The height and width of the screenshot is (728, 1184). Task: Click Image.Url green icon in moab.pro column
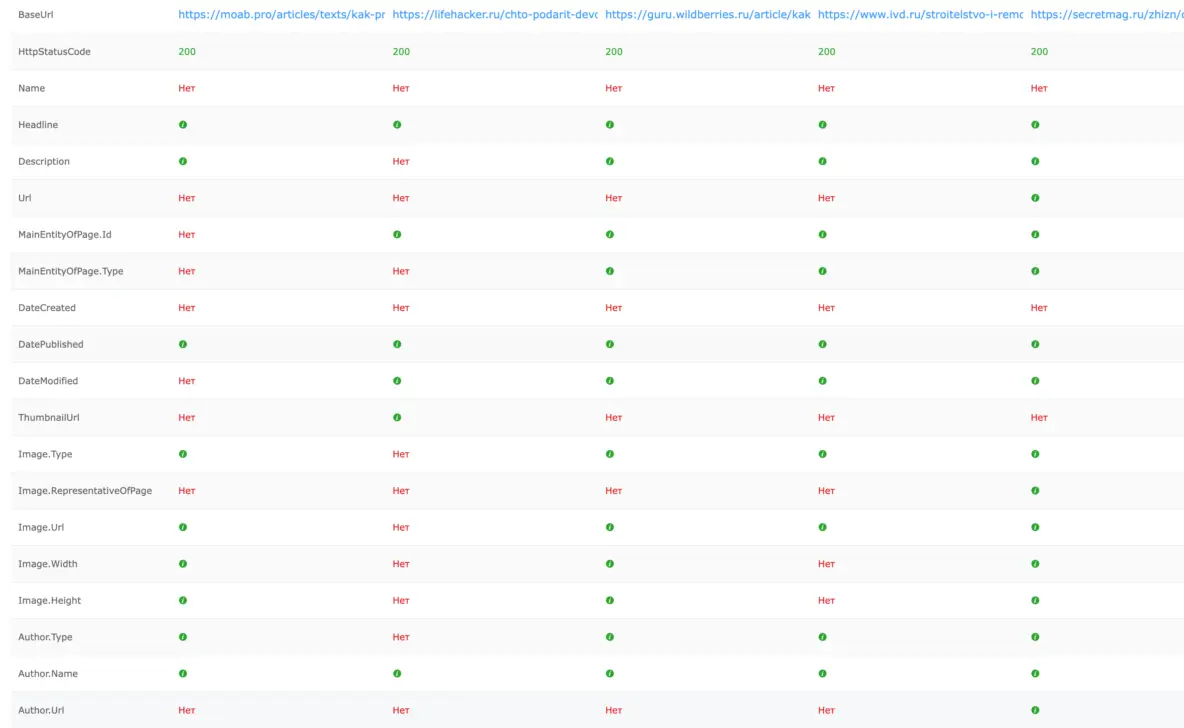tap(183, 527)
